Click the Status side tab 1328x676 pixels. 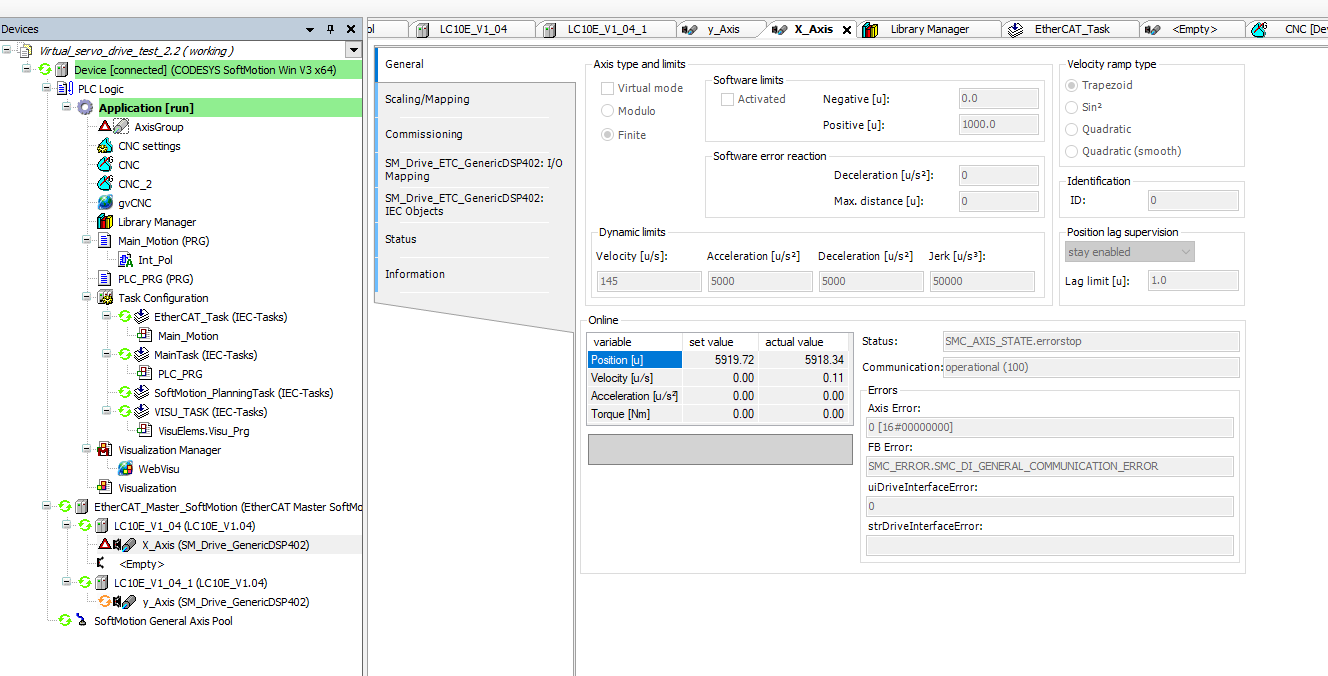401,239
